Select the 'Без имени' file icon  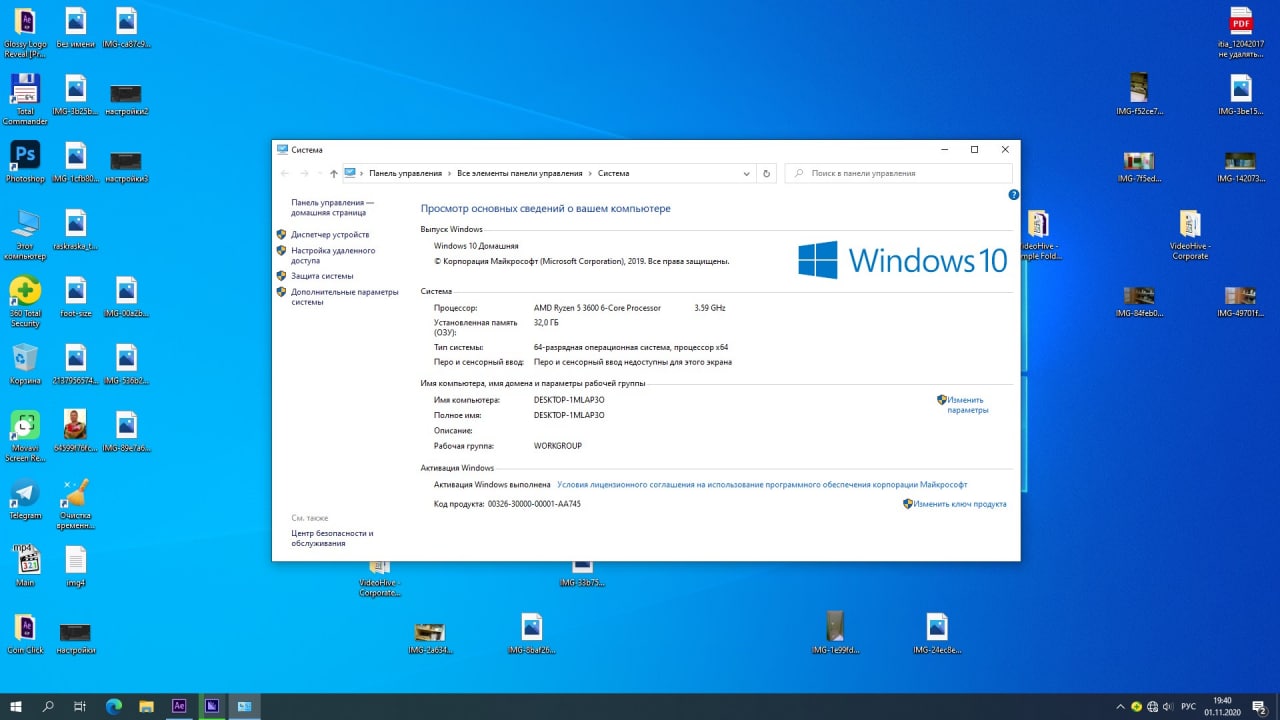[75, 27]
